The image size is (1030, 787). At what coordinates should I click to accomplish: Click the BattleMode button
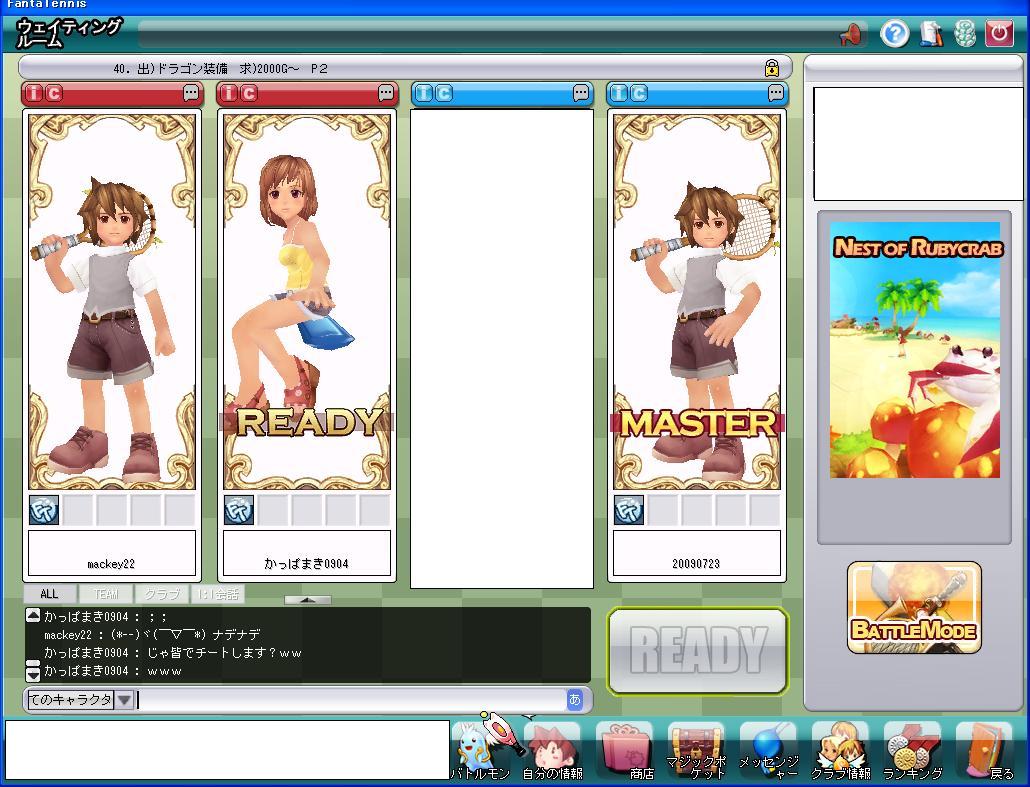point(914,608)
